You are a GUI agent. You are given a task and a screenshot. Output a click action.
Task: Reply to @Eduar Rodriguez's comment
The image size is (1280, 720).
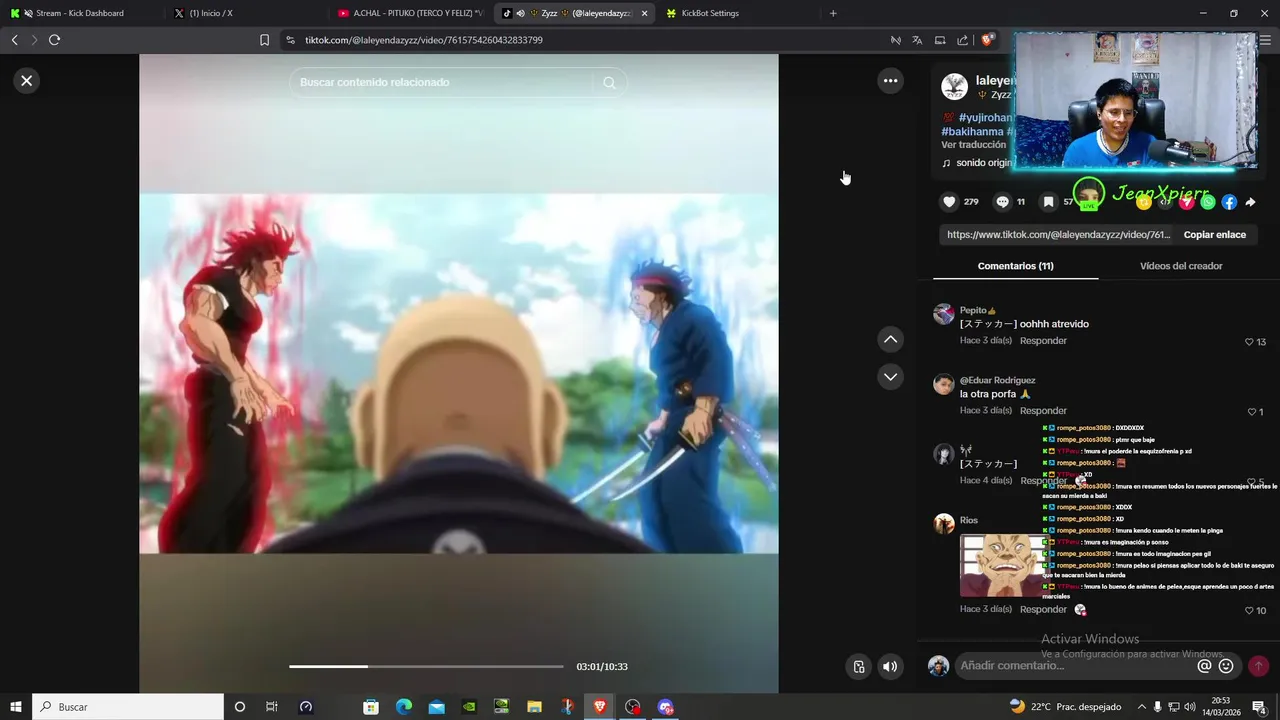(1043, 411)
